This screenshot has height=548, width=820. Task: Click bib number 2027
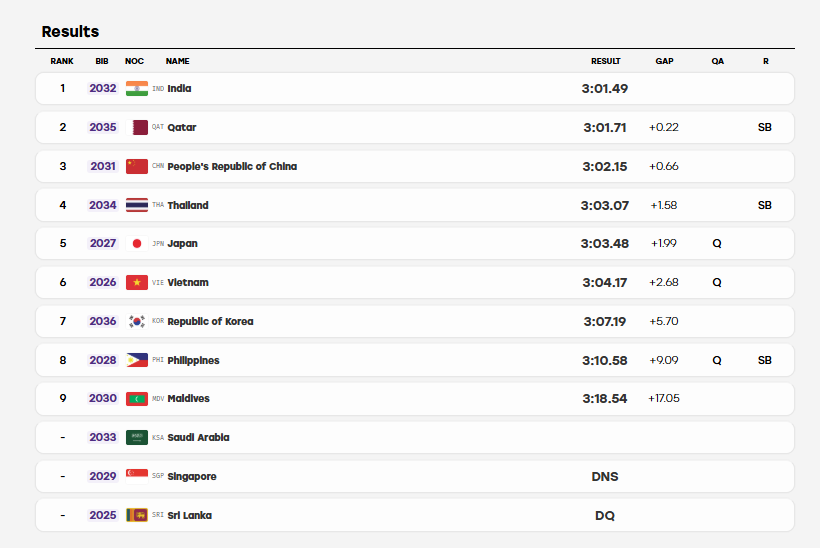click(x=102, y=243)
